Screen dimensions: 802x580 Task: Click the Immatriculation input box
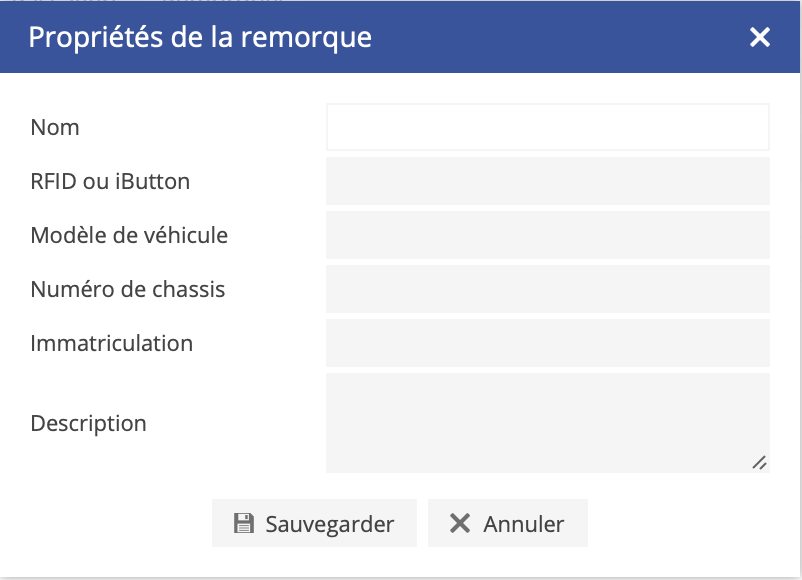(x=547, y=343)
